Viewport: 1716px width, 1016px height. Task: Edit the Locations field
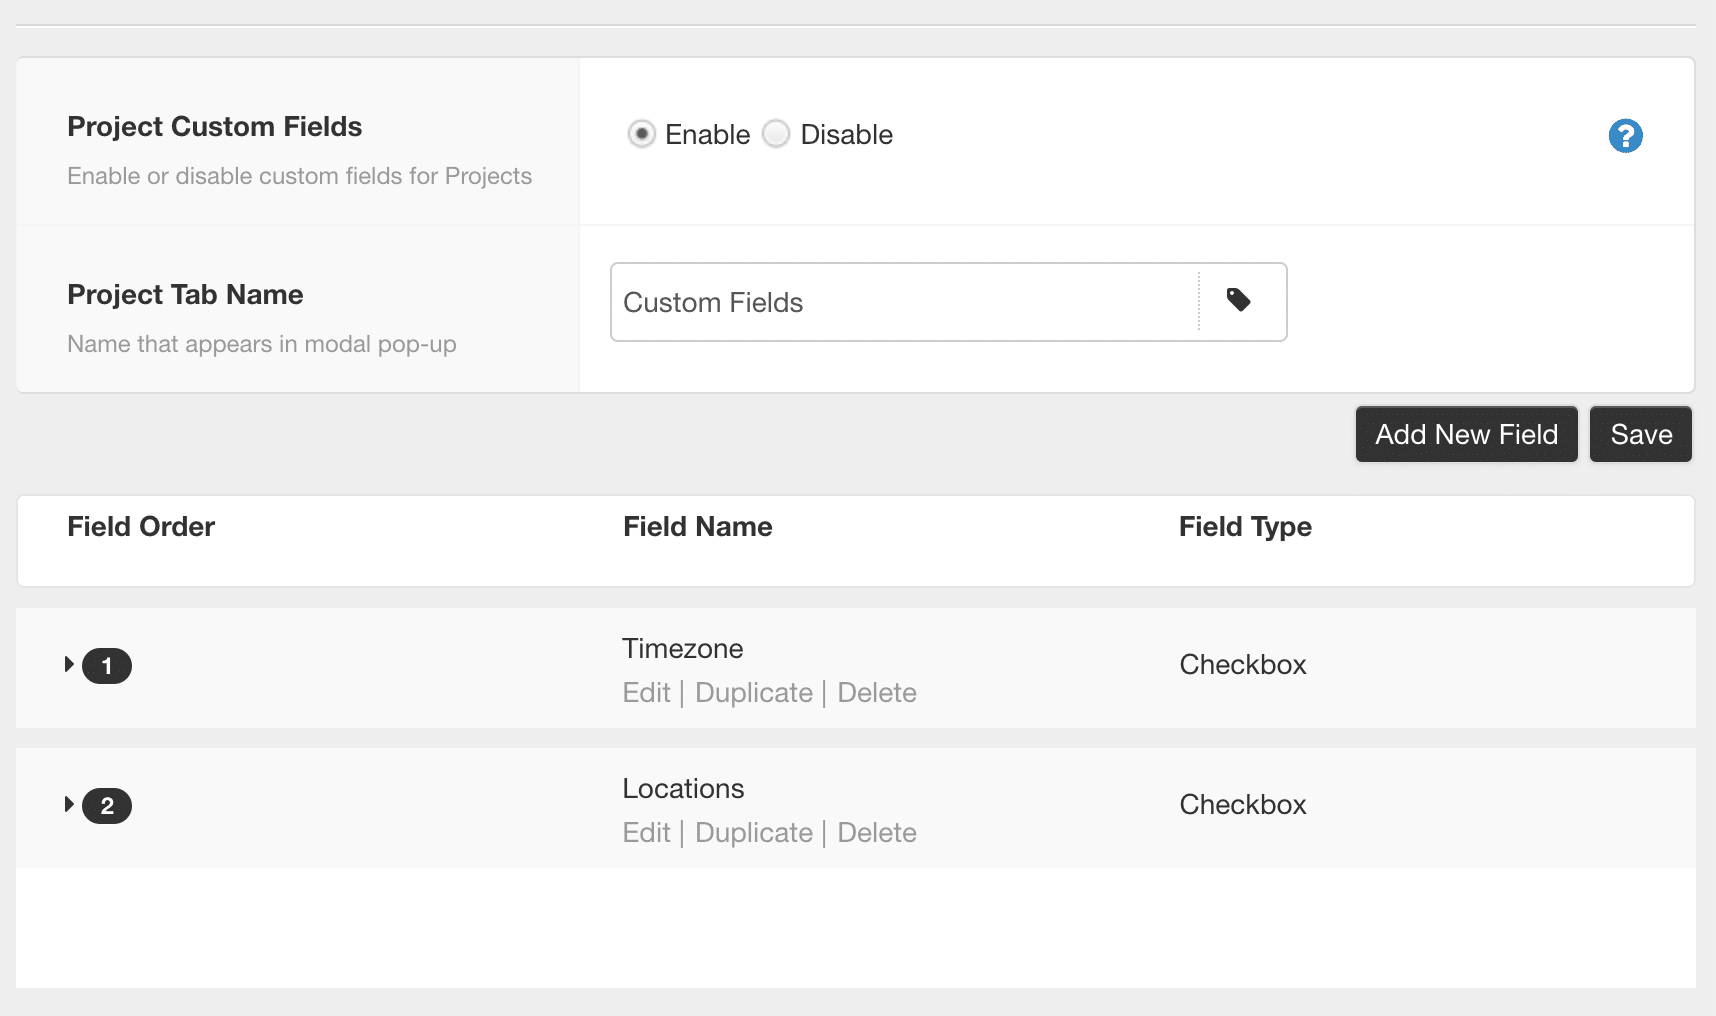646,832
